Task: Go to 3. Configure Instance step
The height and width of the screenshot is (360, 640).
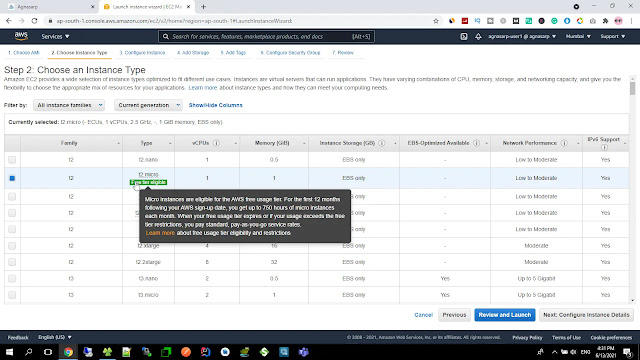Action: (142, 53)
